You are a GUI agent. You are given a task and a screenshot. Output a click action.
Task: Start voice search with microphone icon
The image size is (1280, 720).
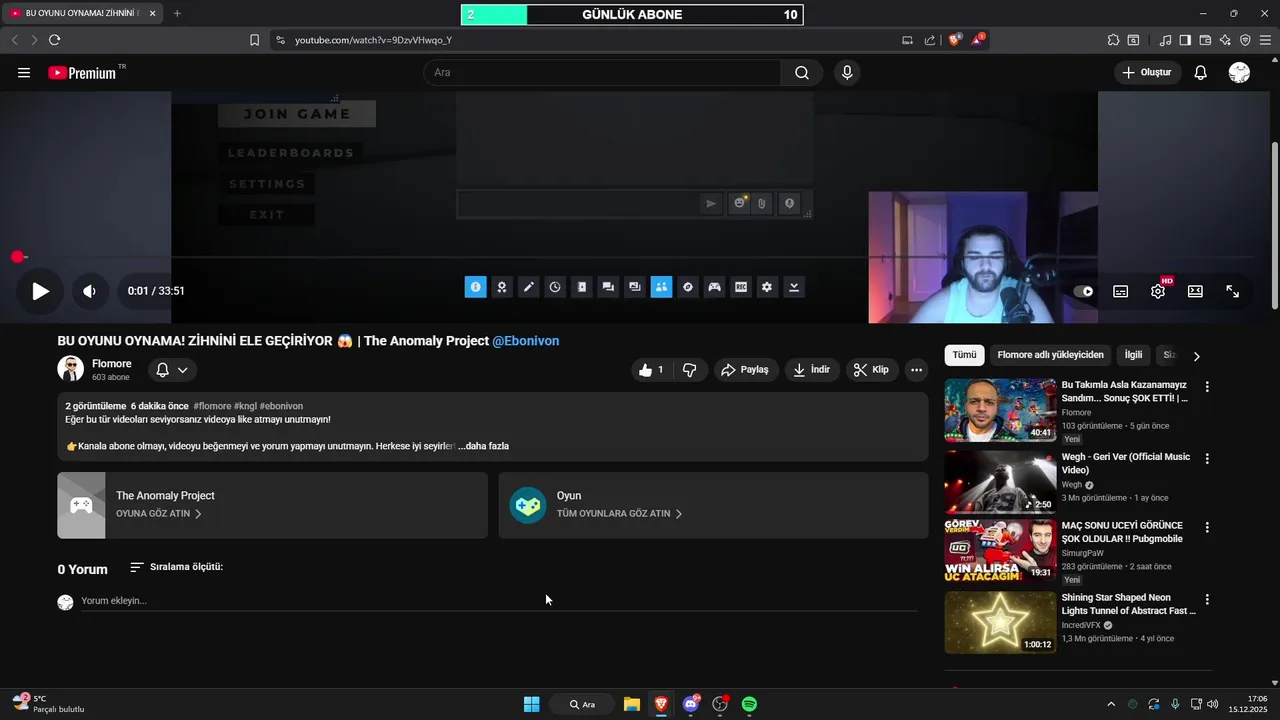(x=847, y=73)
